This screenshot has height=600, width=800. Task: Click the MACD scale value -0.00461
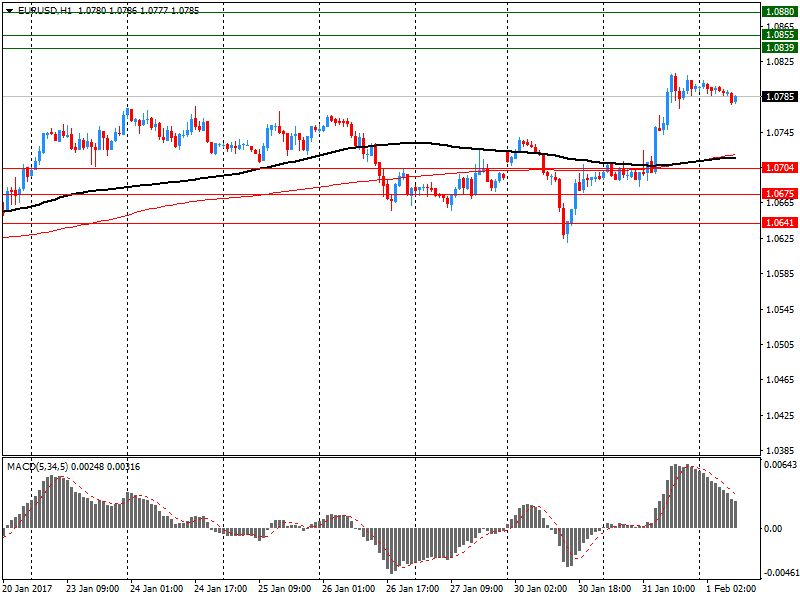click(781, 573)
